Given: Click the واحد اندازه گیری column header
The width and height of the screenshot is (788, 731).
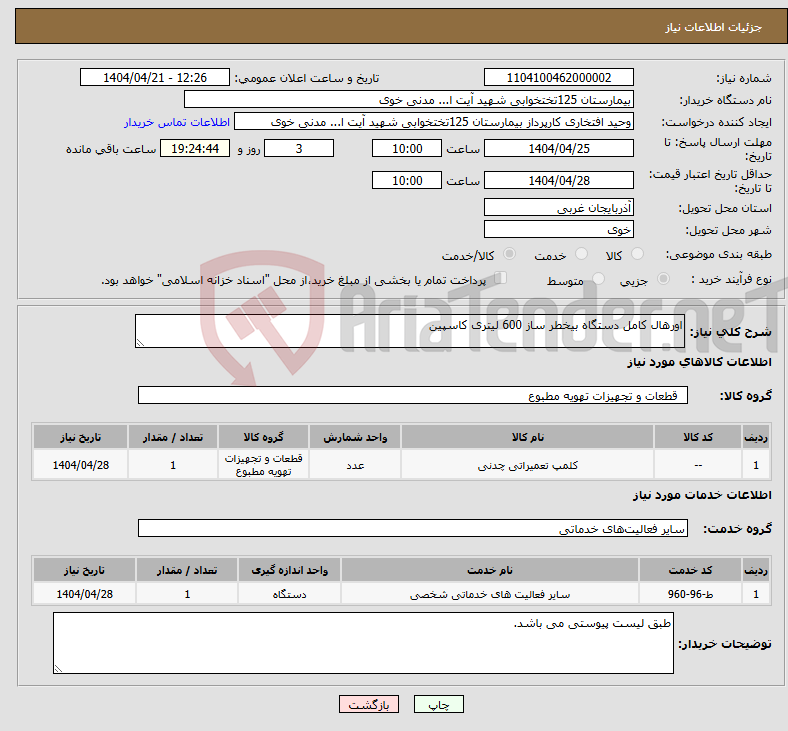Looking at the screenshot, I should (x=289, y=570).
